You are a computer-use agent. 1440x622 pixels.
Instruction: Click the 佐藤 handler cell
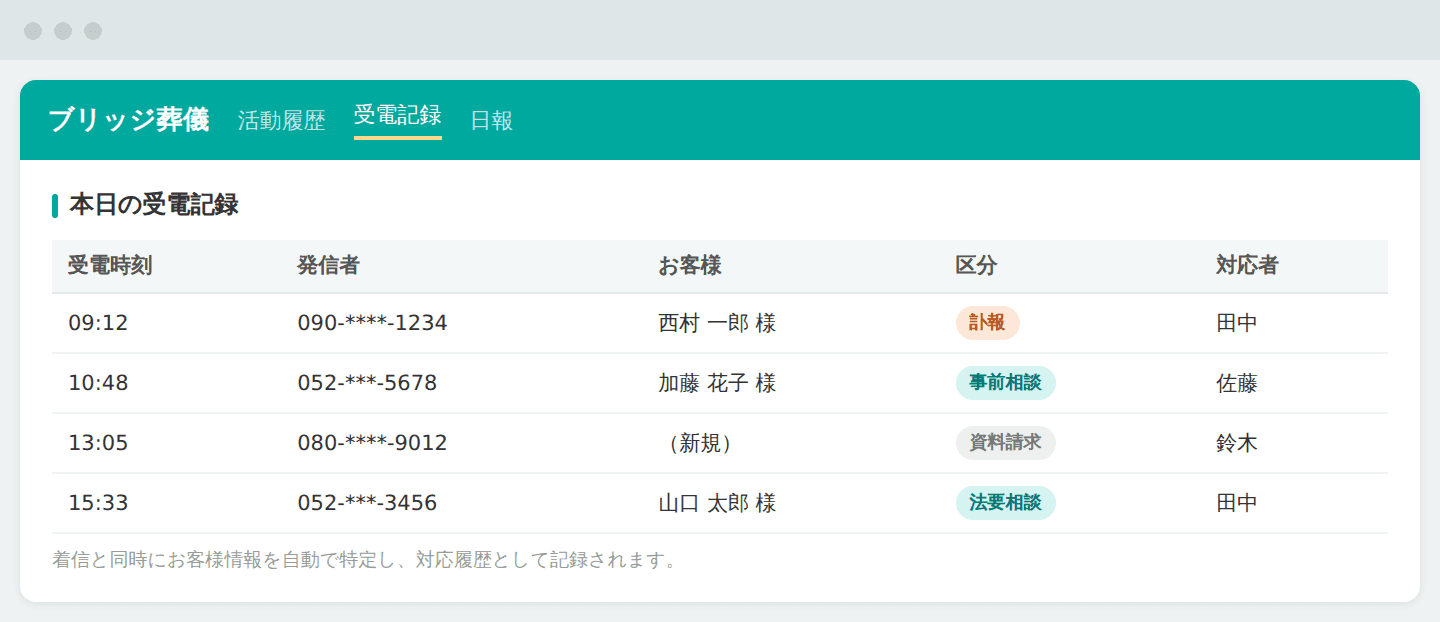pos(1237,383)
